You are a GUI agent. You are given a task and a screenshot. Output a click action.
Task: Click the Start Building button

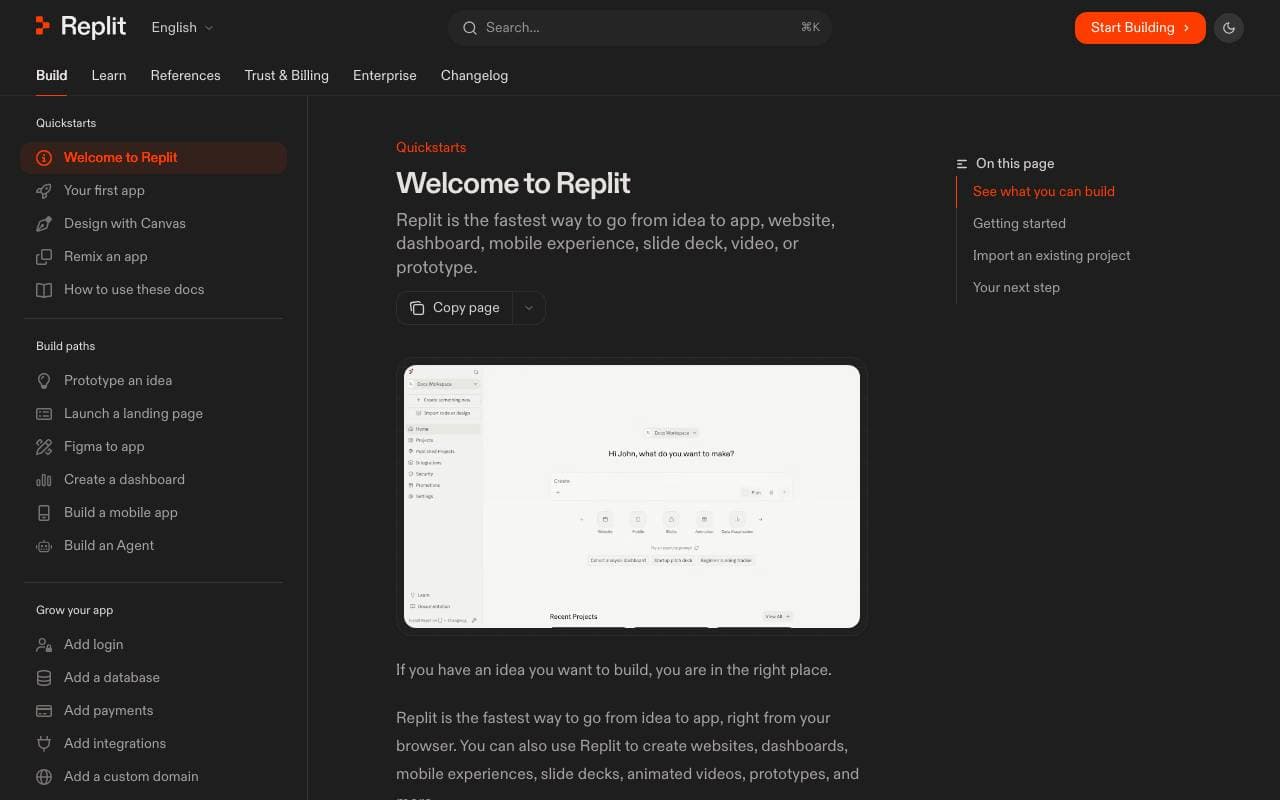(1140, 28)
